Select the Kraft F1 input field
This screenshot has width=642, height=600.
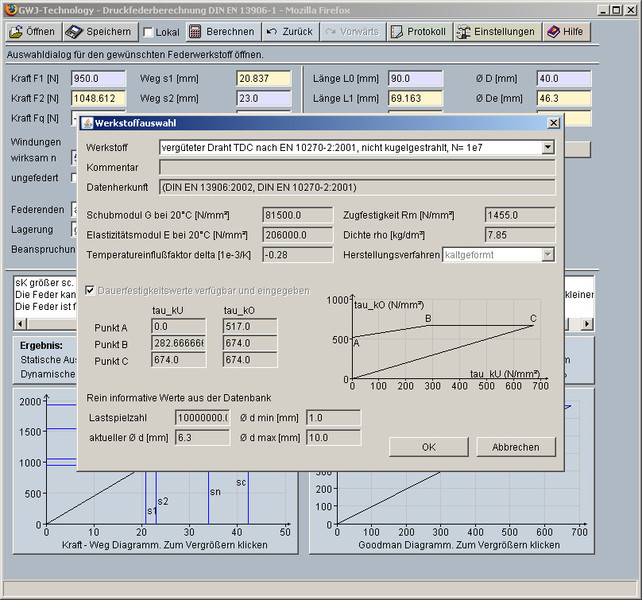point(98,78)
